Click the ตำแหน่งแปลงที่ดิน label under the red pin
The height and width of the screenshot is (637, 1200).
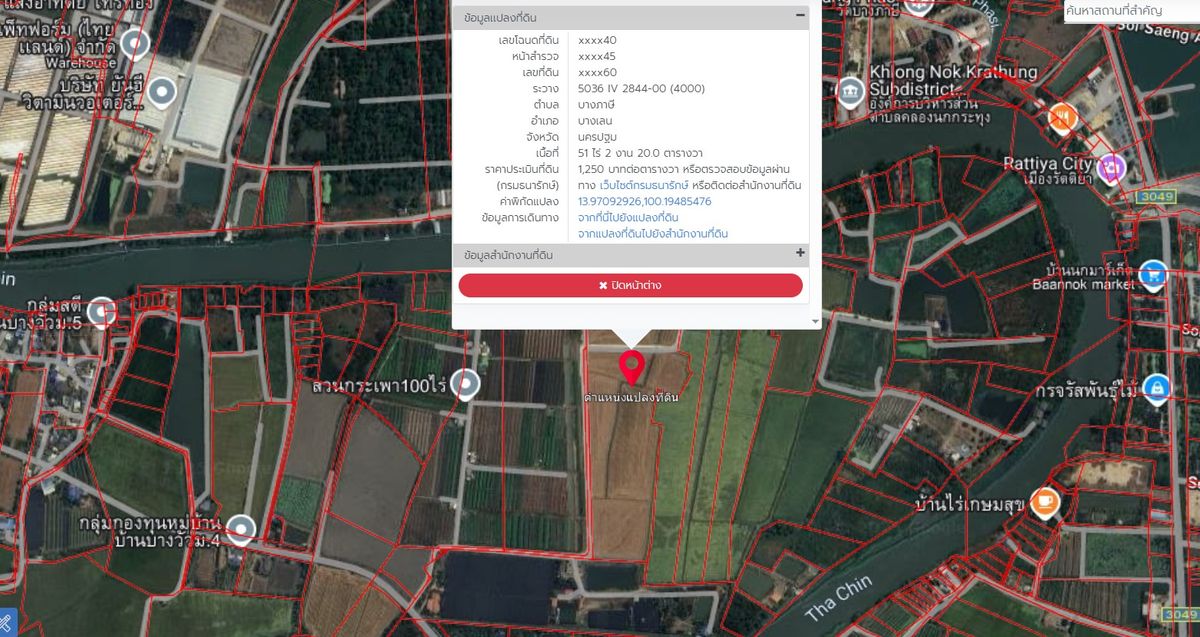pyautogui.click(x=631, y=397)
